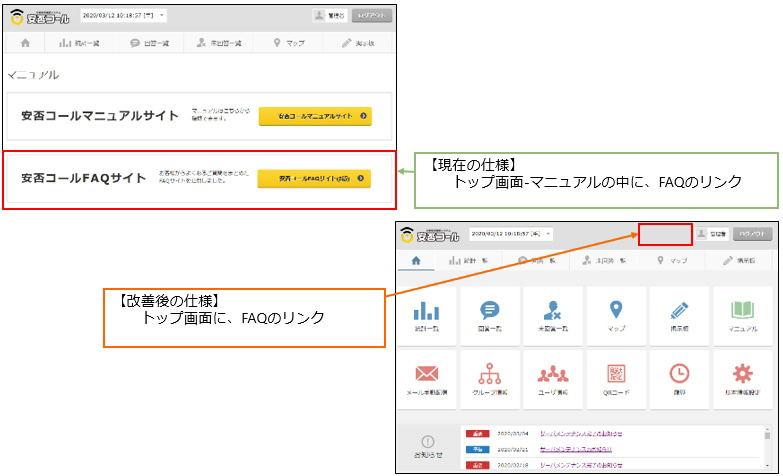Open the 基本情報設定 gear tile

tap(743, 380)
